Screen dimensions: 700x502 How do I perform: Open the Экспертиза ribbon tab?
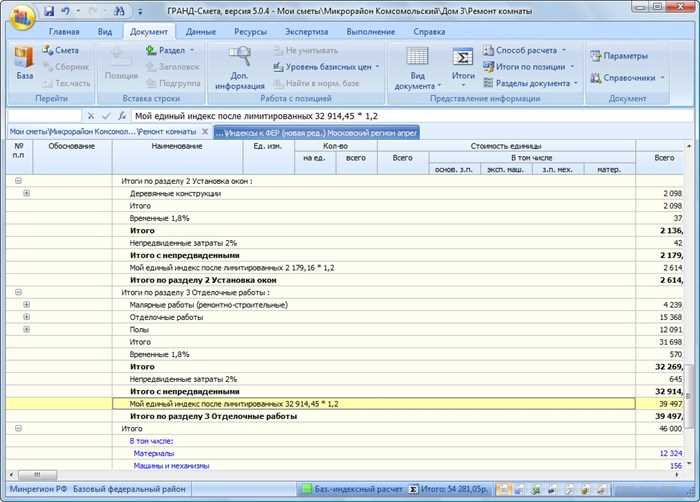(x=305, y=32)
